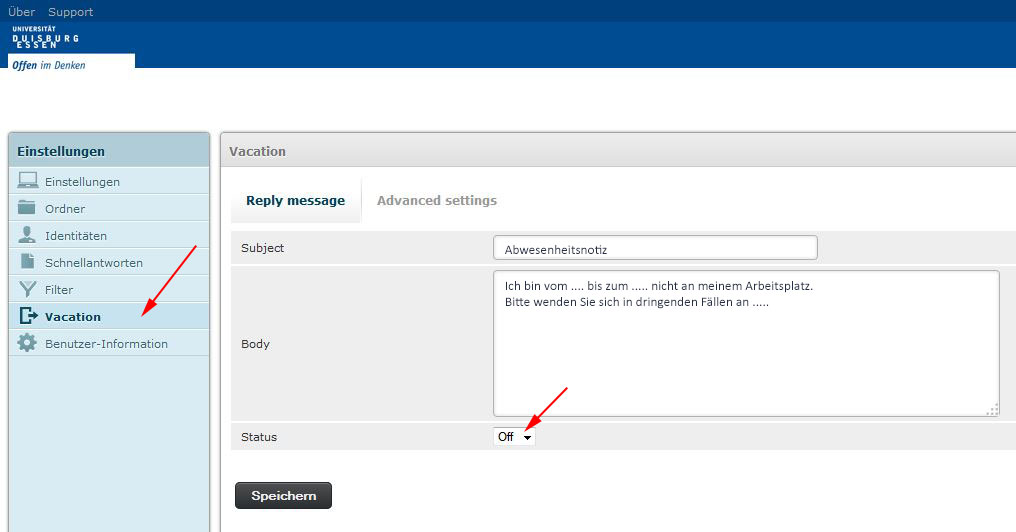Click the Universität Duisburg Essen logo
Screen dimensions: 1016x532
pyautogui.click(x=46, y=38)
